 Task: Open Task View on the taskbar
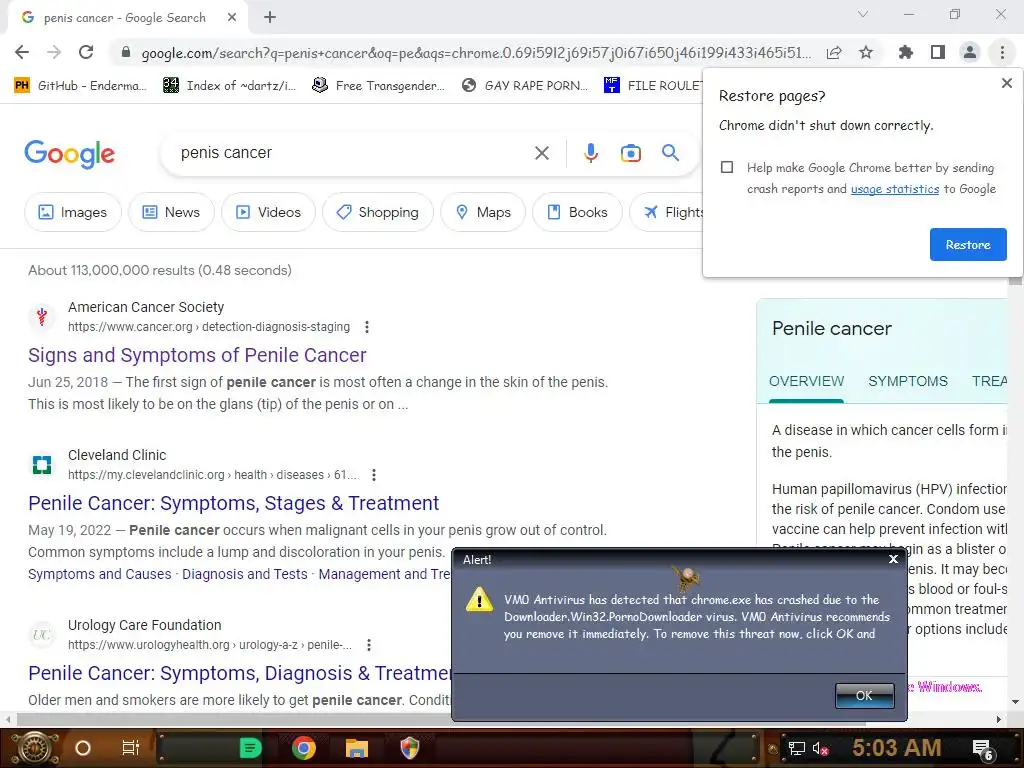[131, 748]
